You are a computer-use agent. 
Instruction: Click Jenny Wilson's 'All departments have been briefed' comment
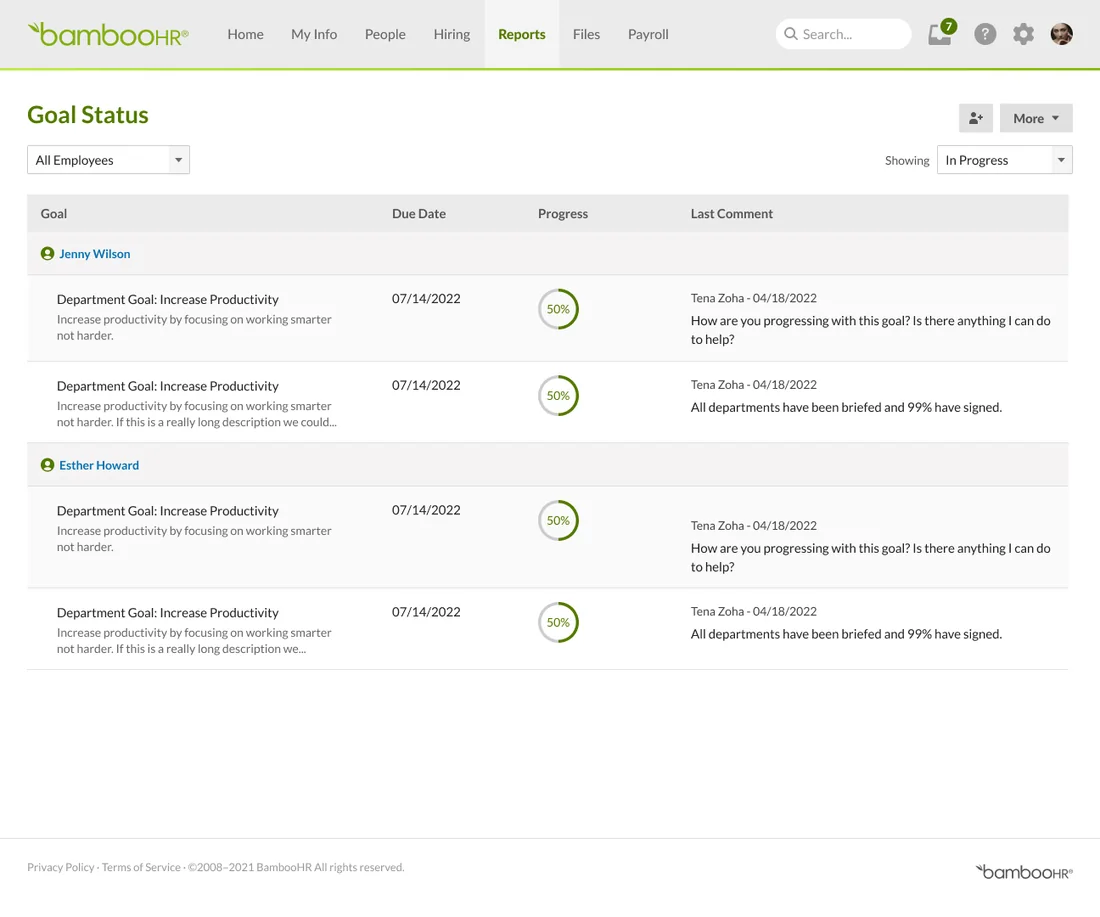coord(846,407)
